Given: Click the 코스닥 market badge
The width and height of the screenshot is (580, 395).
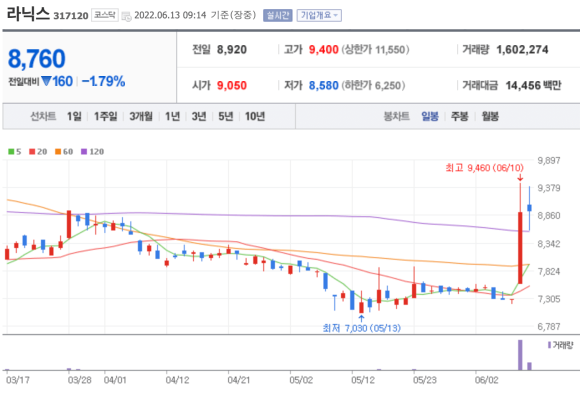Looking at the screenshot, I should tap(105, 15).
